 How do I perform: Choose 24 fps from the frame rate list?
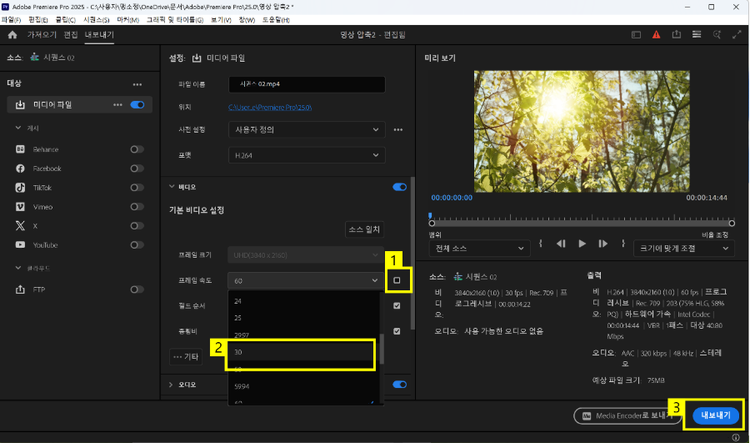(303, 301)
